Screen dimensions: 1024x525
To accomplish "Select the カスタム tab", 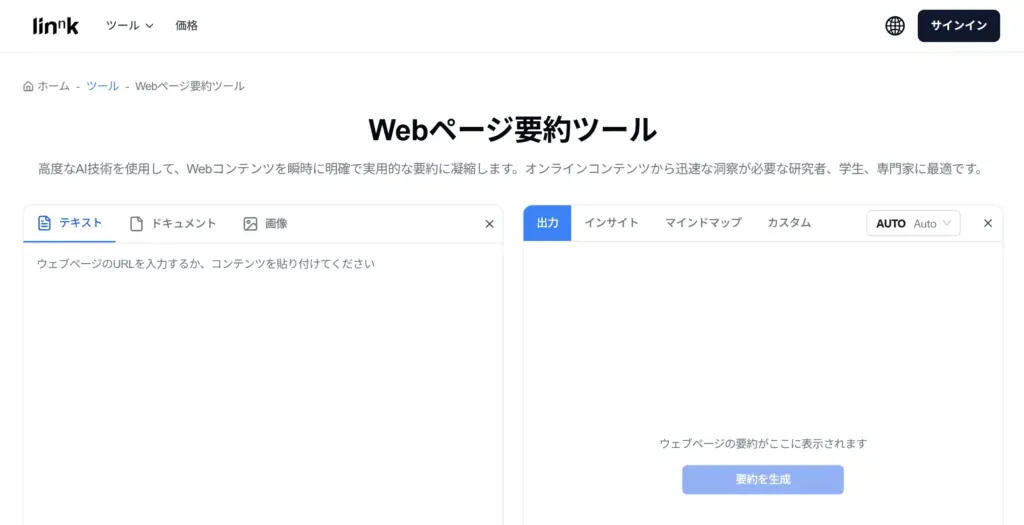I will 789,223.
